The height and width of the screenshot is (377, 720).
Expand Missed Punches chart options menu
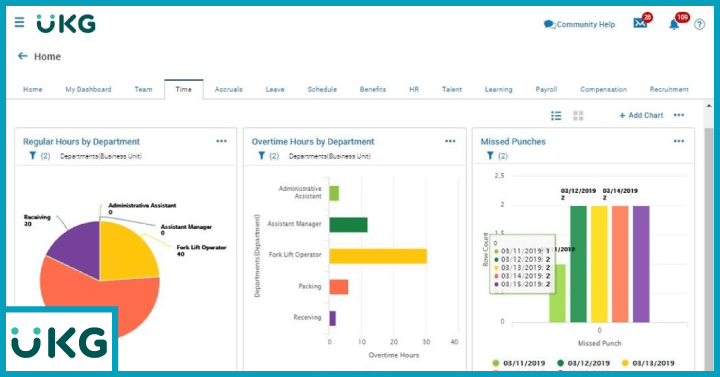click(679, 141)
